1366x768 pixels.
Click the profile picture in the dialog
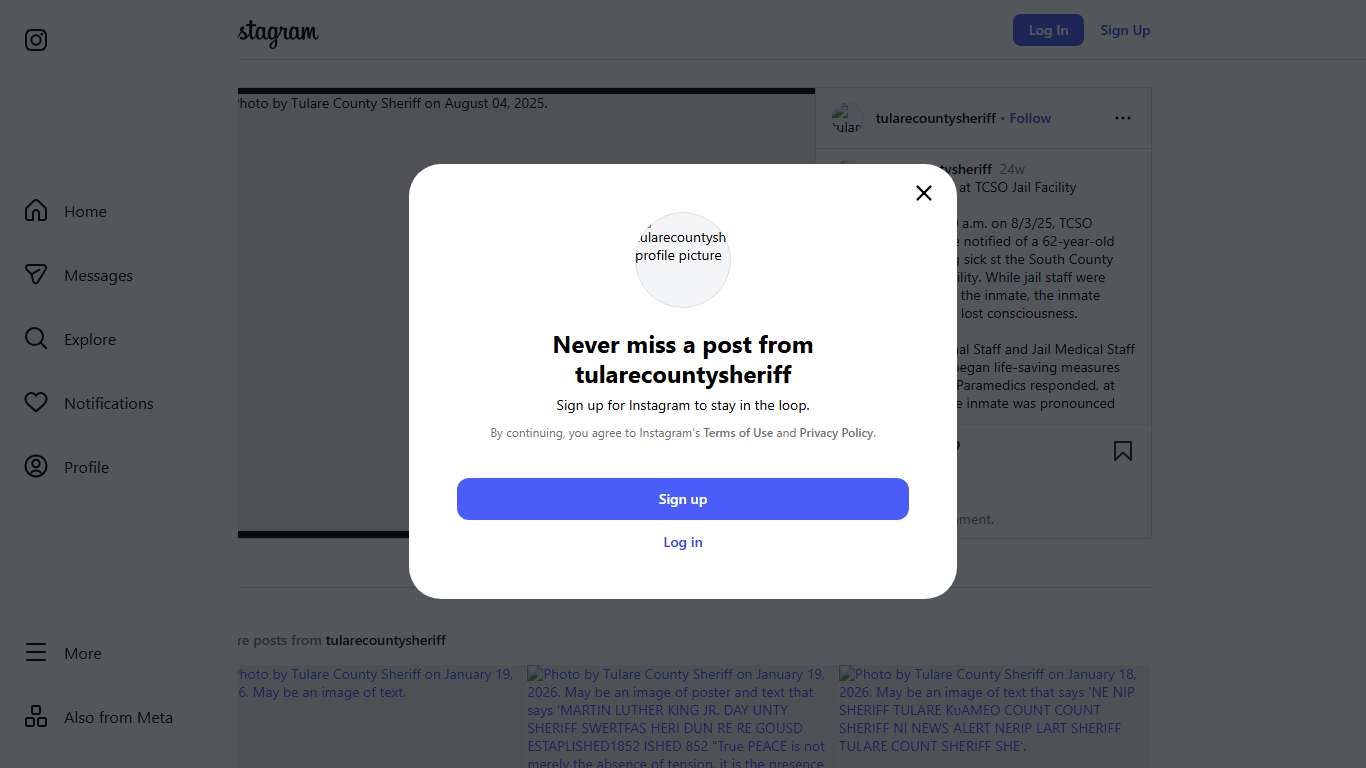(x=683, y=259)
